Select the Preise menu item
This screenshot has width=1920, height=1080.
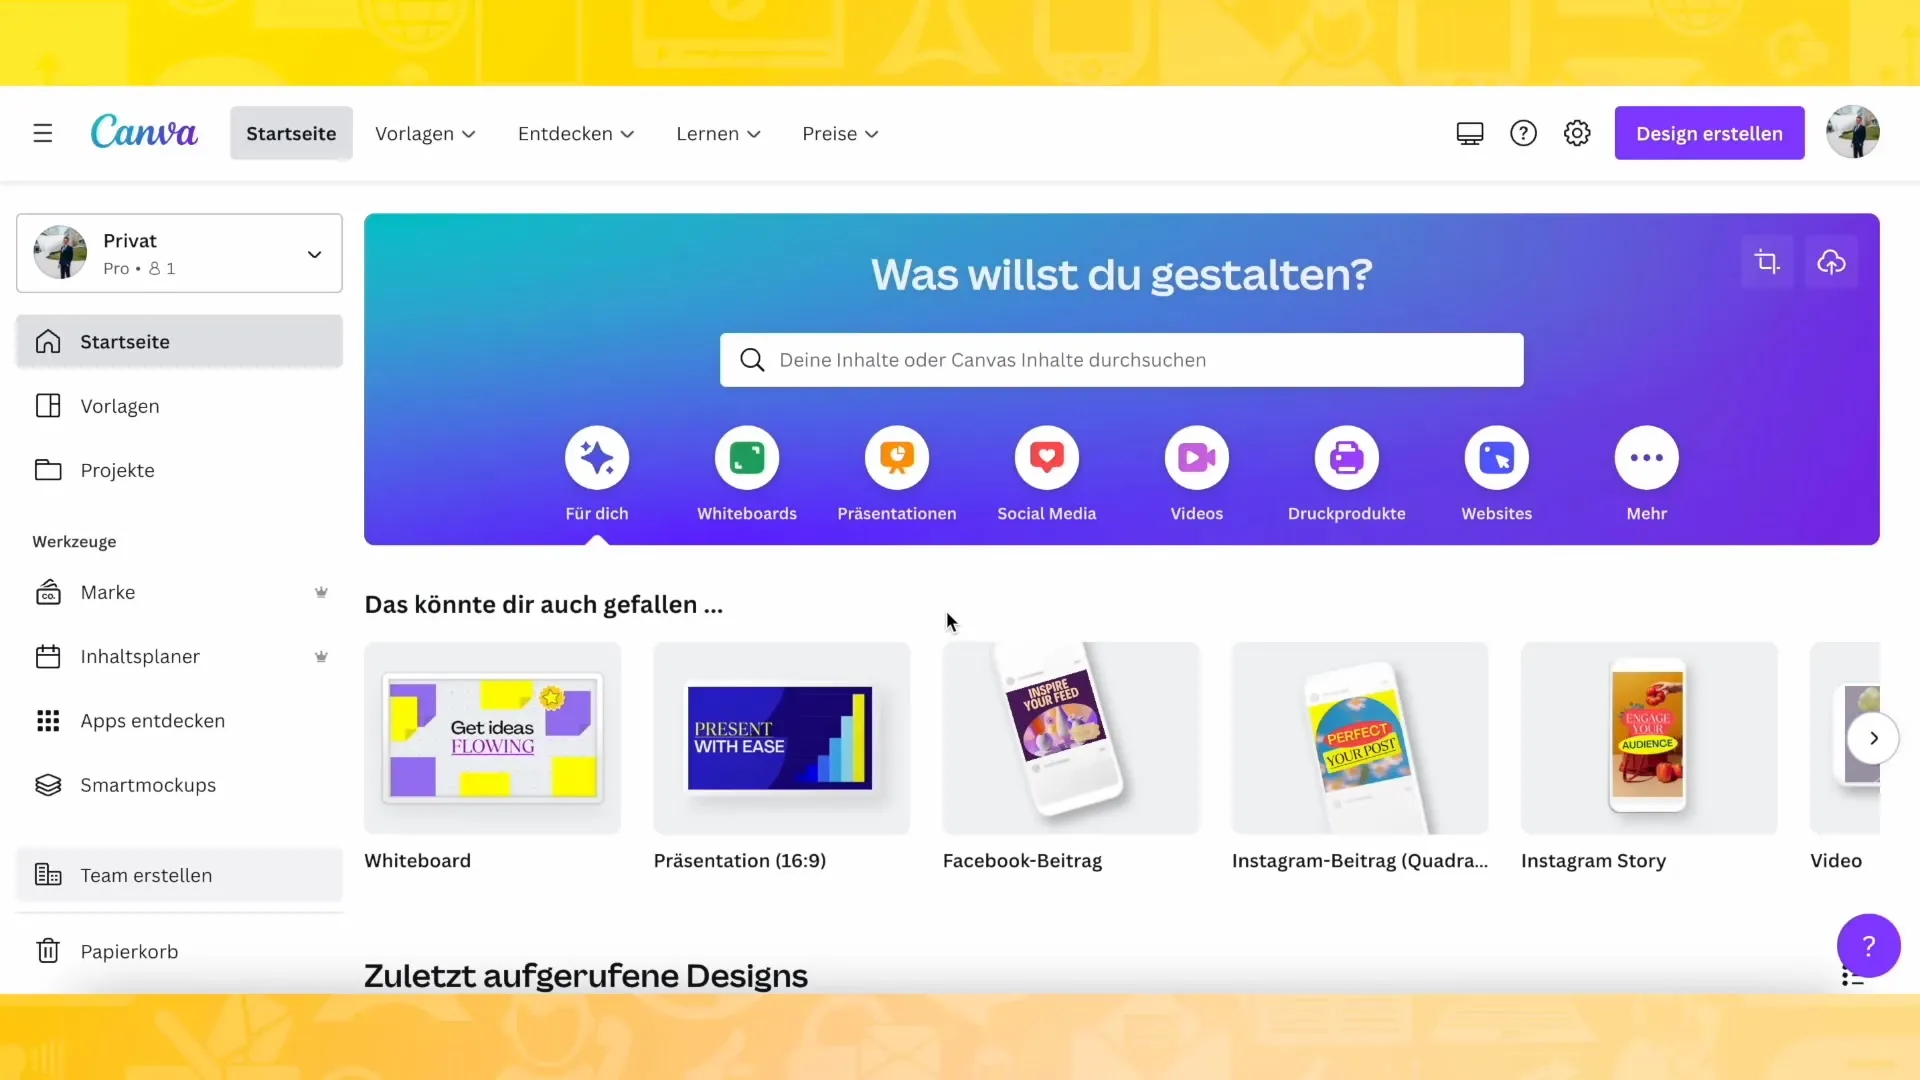click(839, 133)
